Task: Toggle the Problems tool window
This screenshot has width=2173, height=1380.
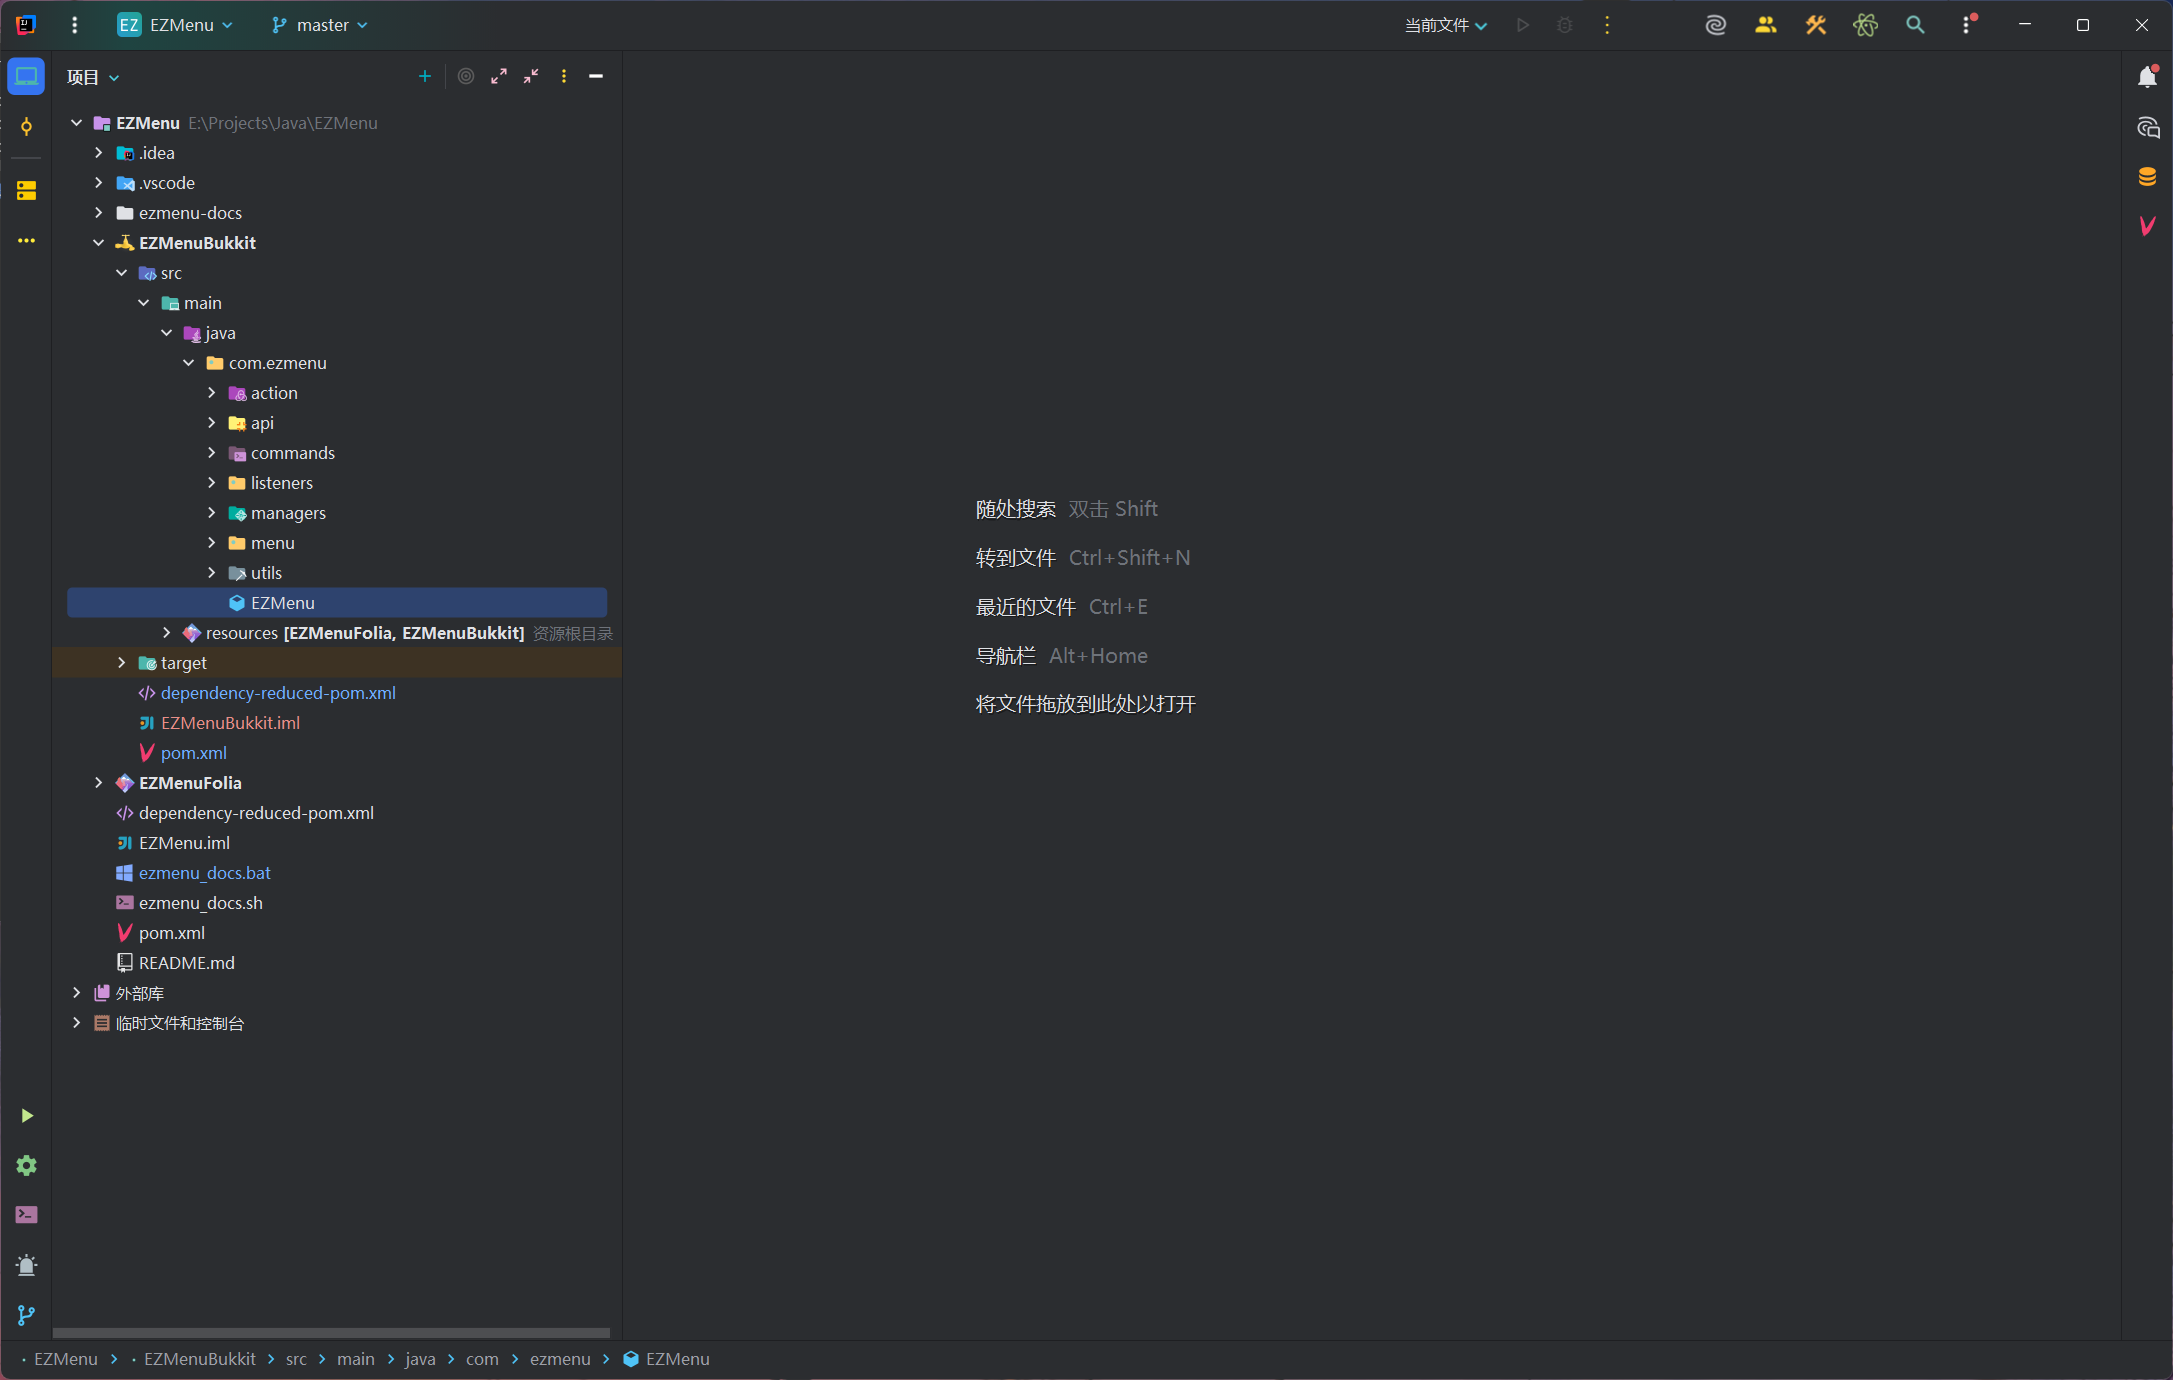Action: 26,1265
